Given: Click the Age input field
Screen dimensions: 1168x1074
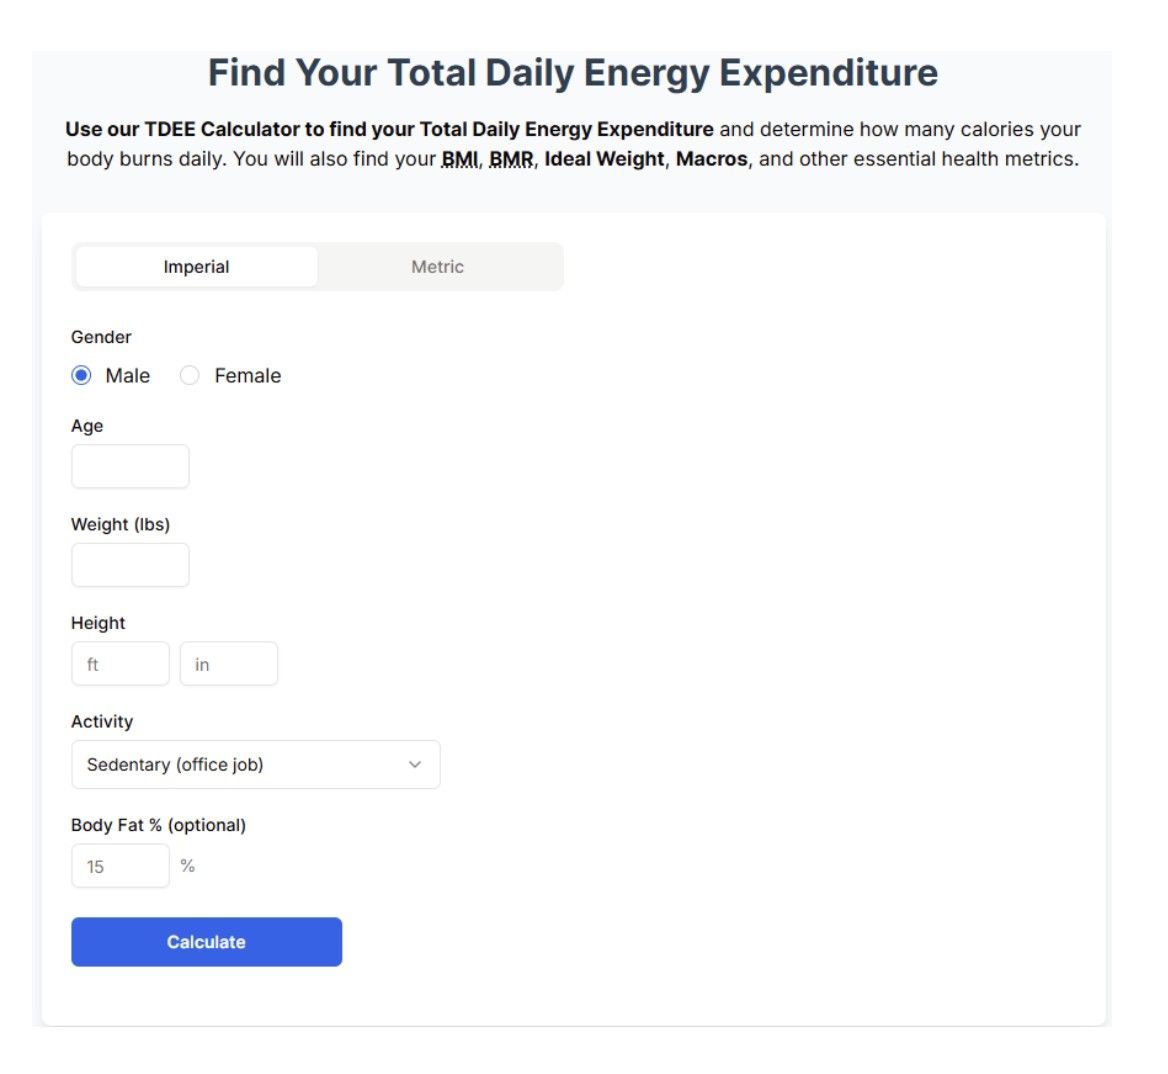Looking at the screenshot, I should coord(130,467).
